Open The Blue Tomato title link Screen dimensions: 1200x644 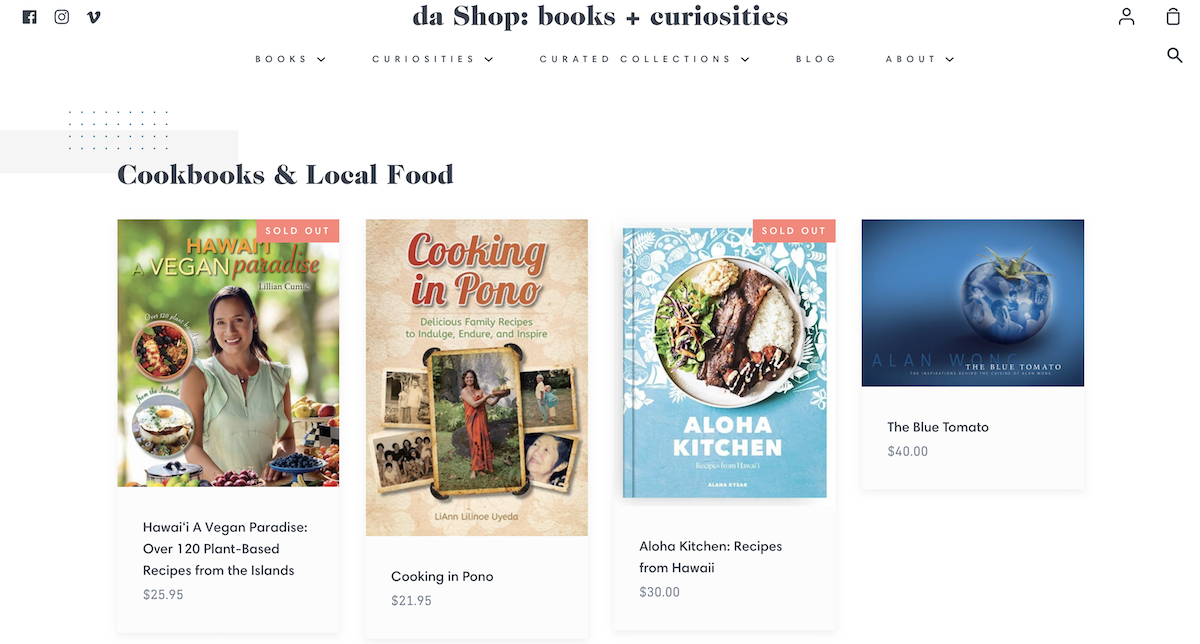(938, 427)
